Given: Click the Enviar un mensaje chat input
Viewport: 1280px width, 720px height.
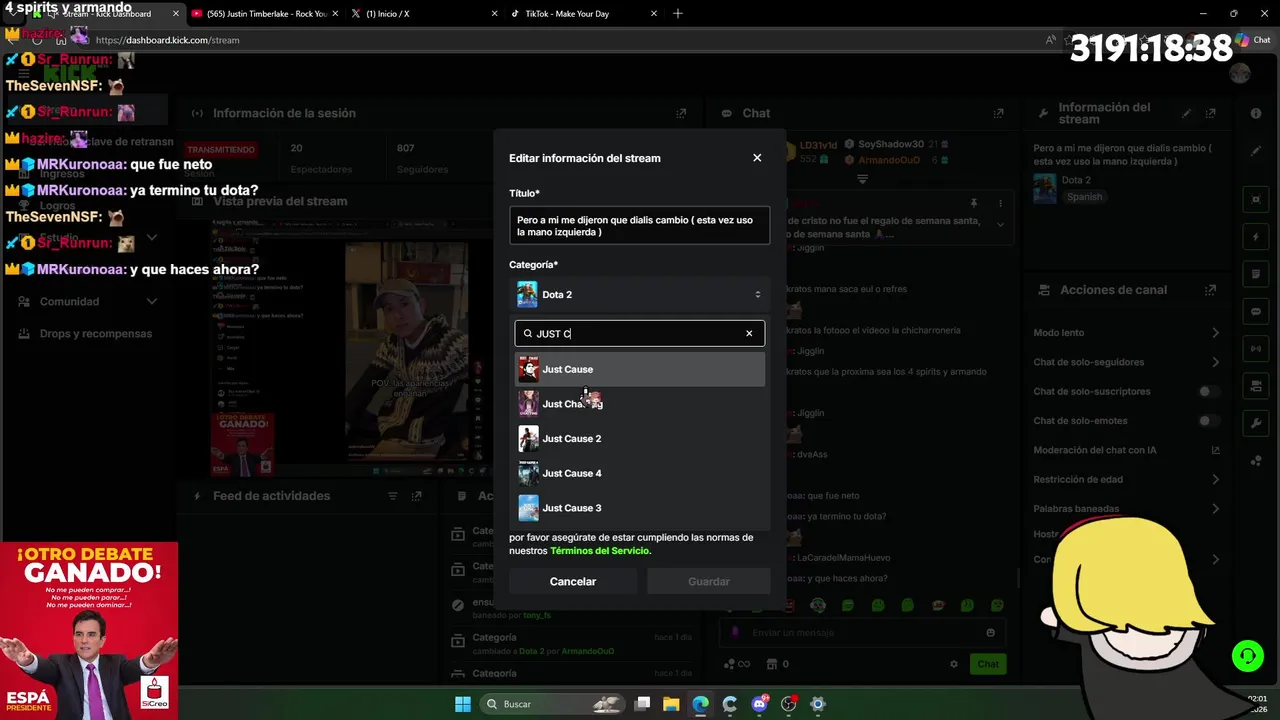Looking at the screenshot, I should tap(860, 633).
